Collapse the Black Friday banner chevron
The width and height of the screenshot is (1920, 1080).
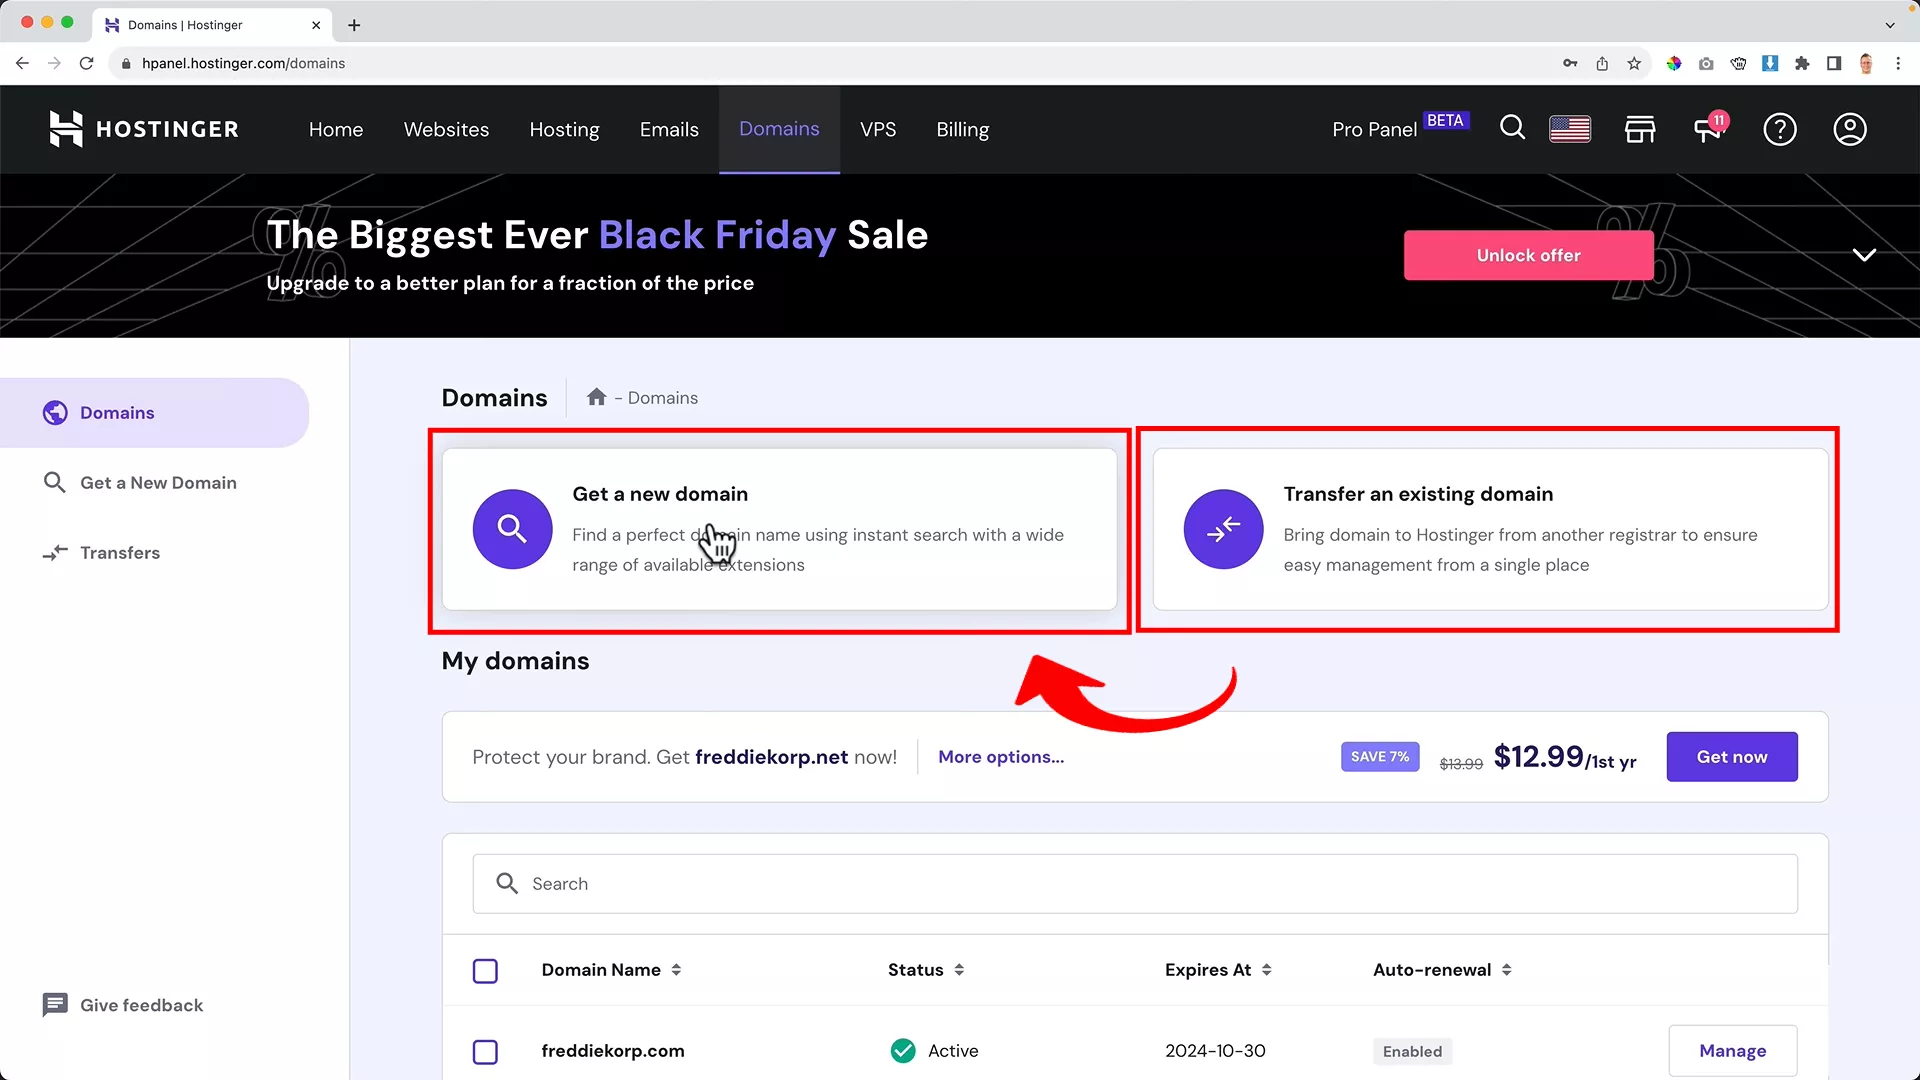pyautogui.click(x=1864, y=255)
